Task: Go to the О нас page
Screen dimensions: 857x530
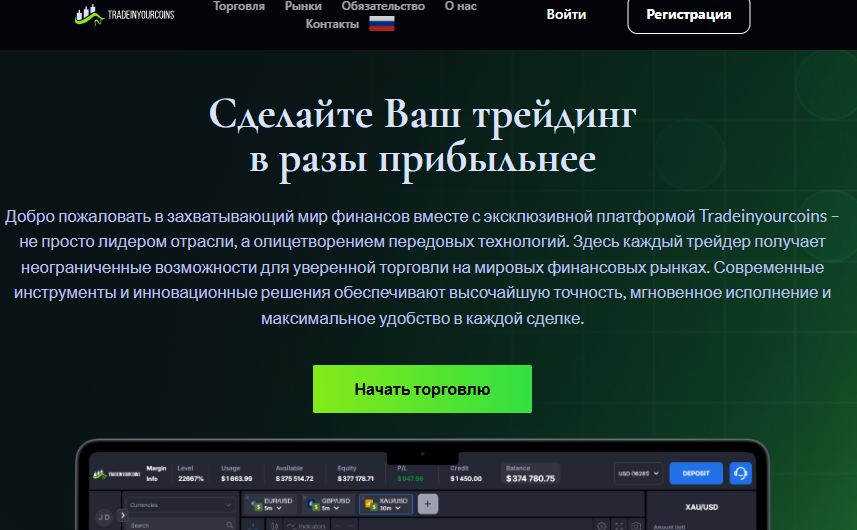Action: coord(460,6)
